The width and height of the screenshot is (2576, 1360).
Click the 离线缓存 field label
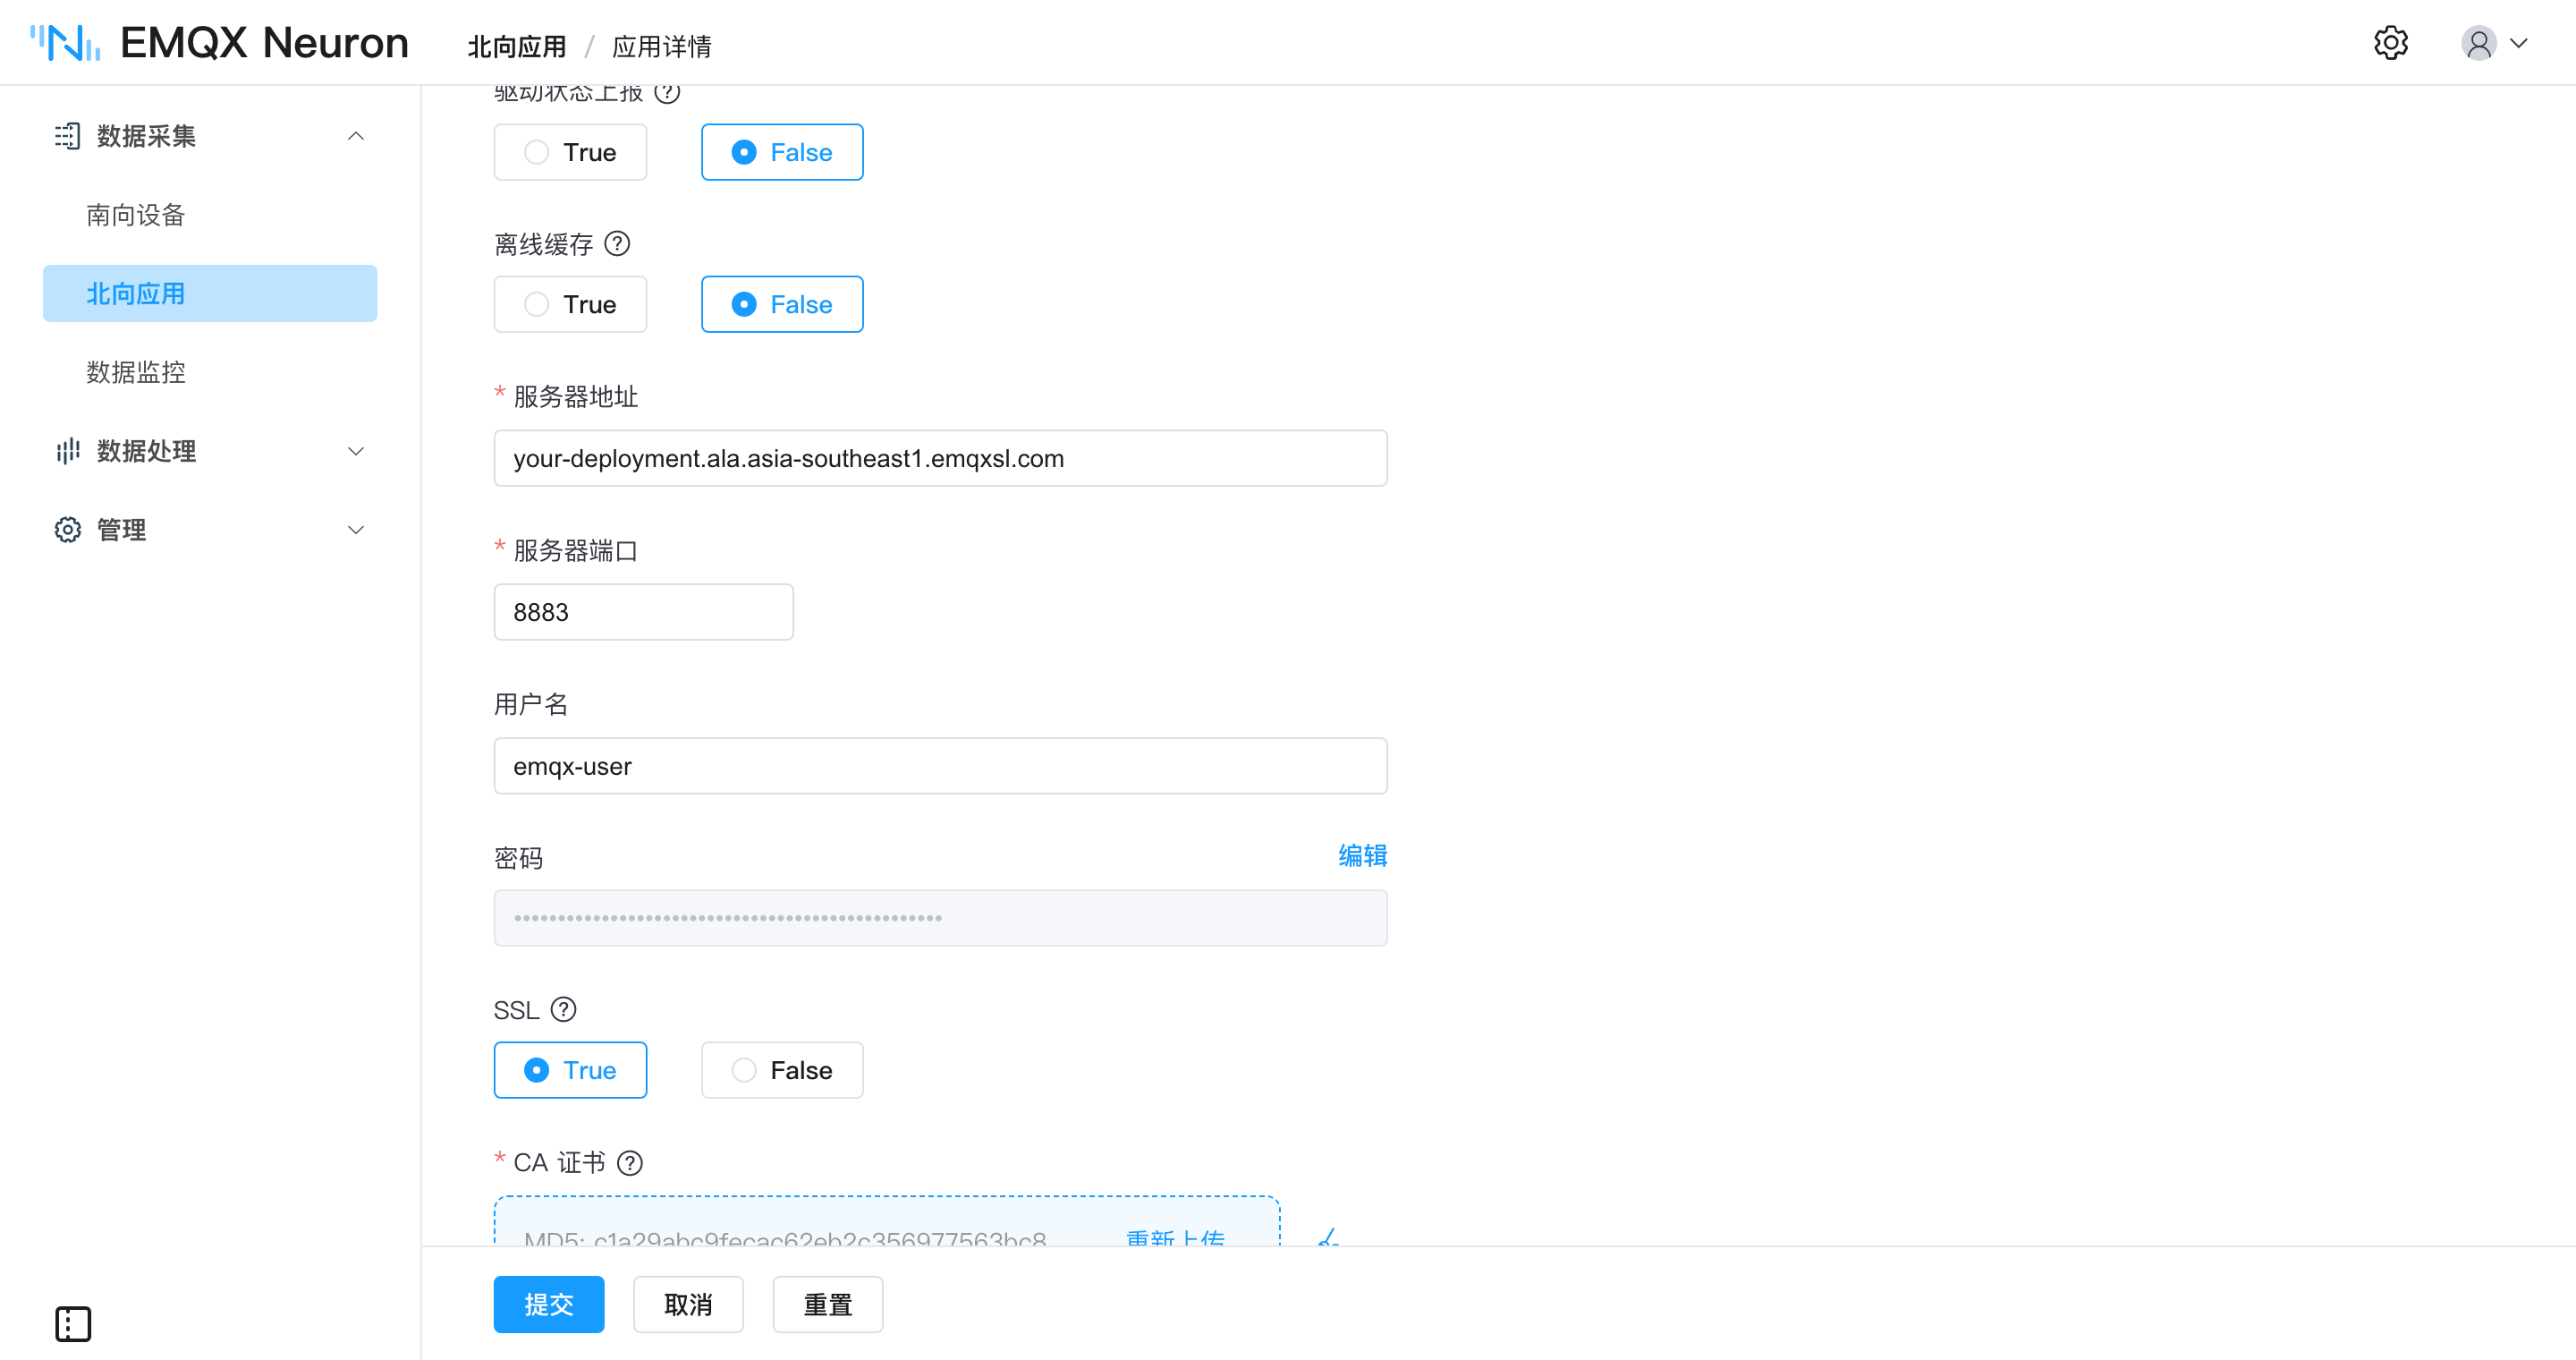[544, 244]
